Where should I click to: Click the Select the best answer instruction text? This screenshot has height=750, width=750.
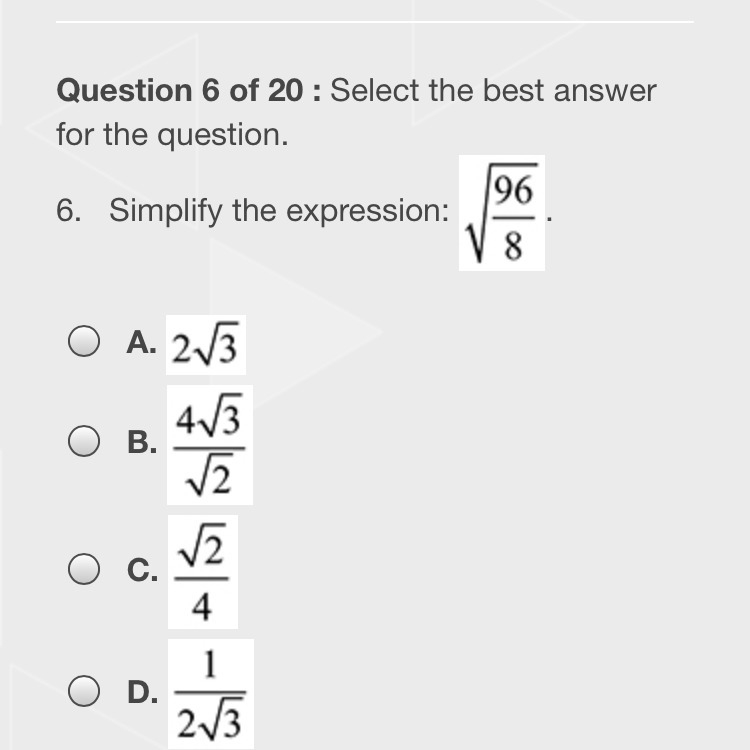coord(493,90)
